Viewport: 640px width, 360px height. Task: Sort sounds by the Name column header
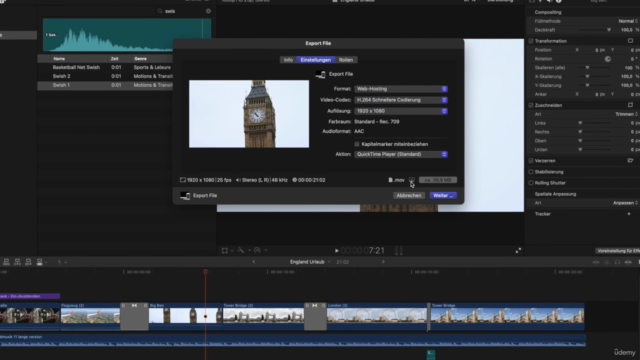[59, 59]
